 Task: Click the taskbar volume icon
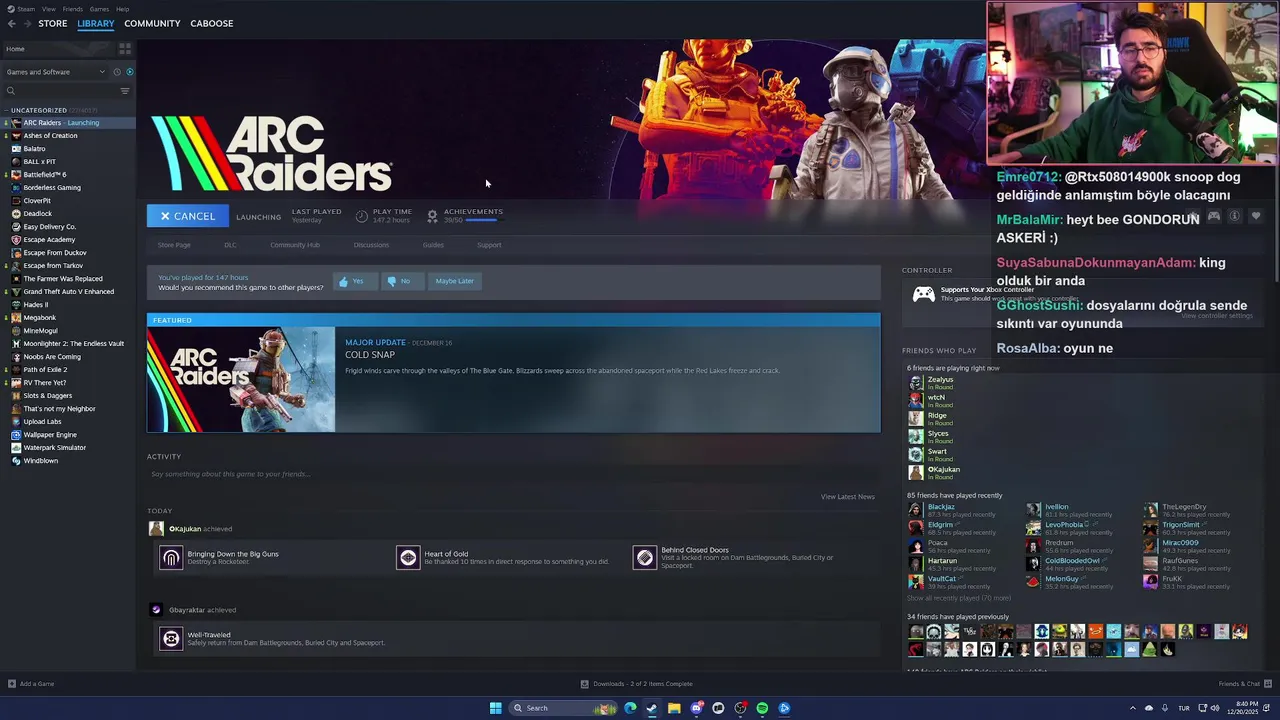pyautogui.click(x=1215, y=708)
